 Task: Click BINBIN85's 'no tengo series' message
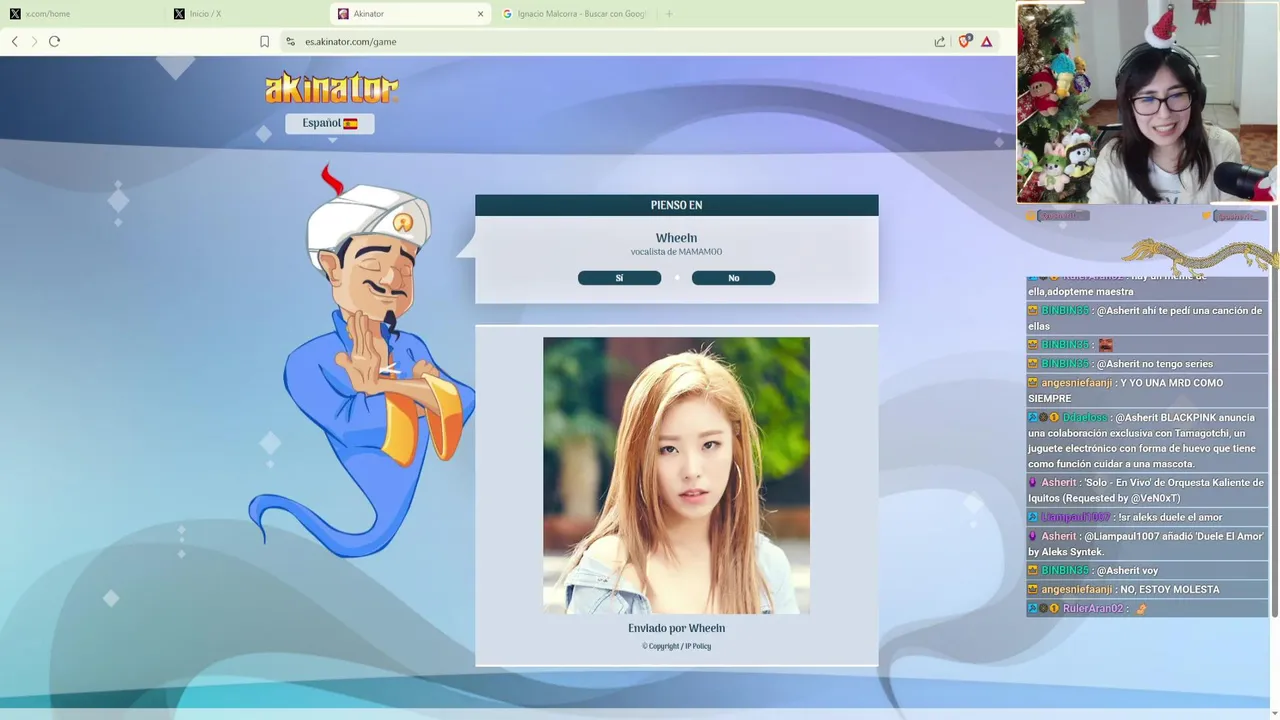point(1147,364)
